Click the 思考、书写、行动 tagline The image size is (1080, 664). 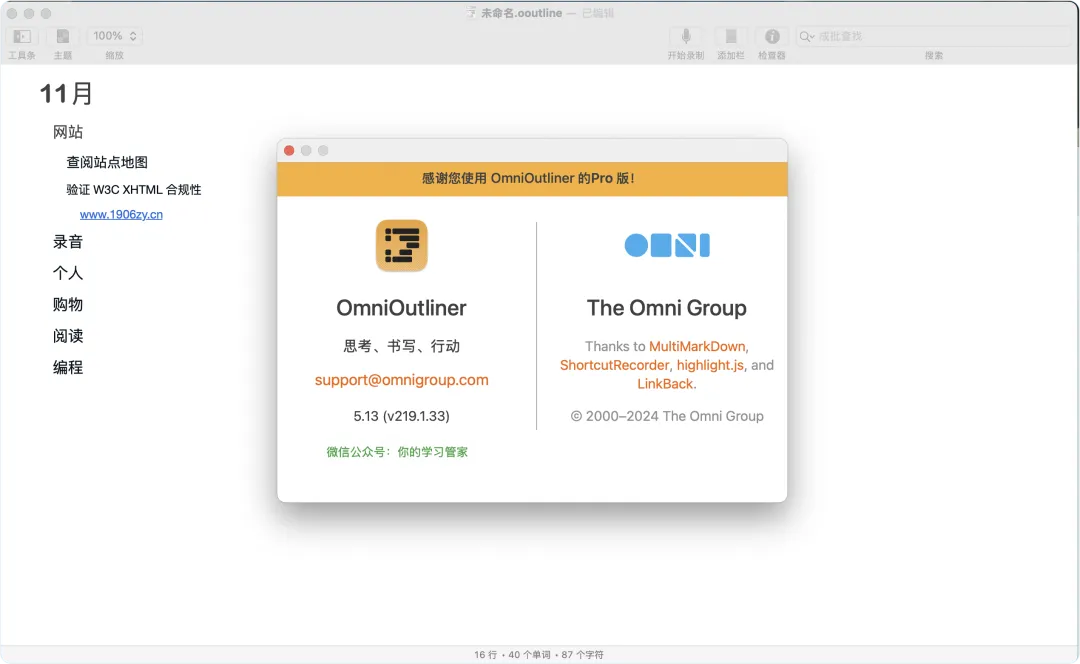[402, 346]
